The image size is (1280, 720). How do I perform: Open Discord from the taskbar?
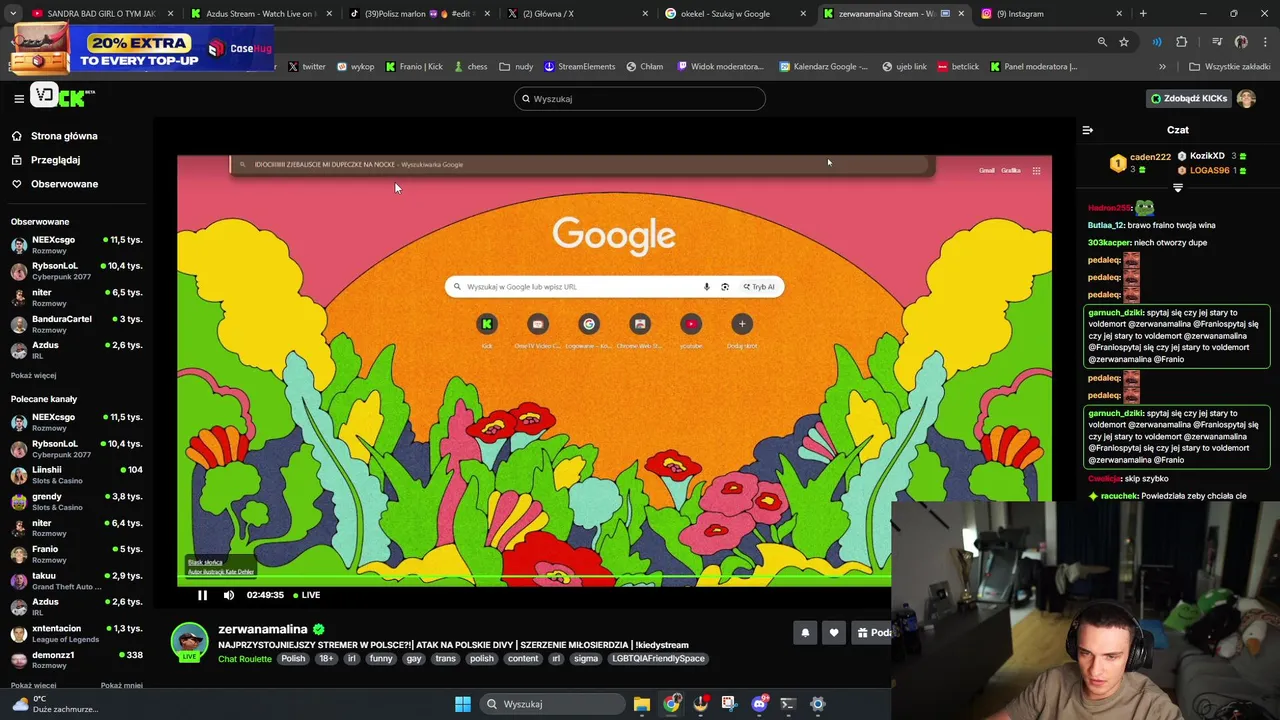(759, 704)
